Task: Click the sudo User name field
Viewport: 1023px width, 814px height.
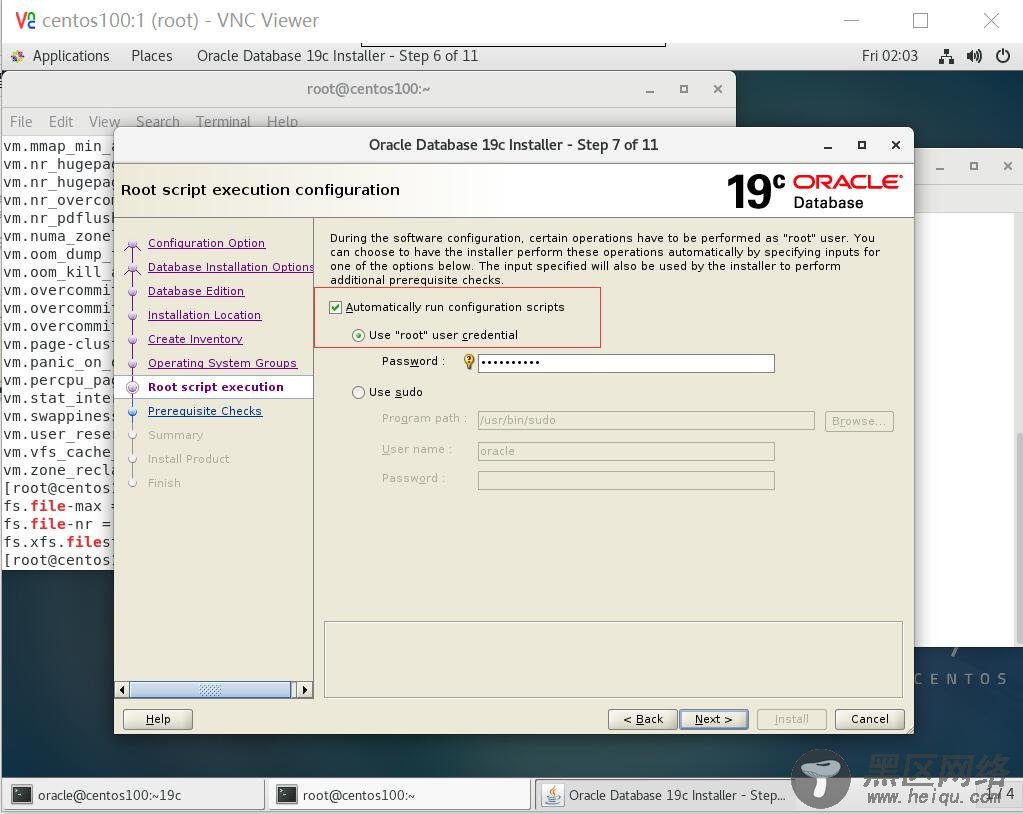Action: [x=626, y=451]
